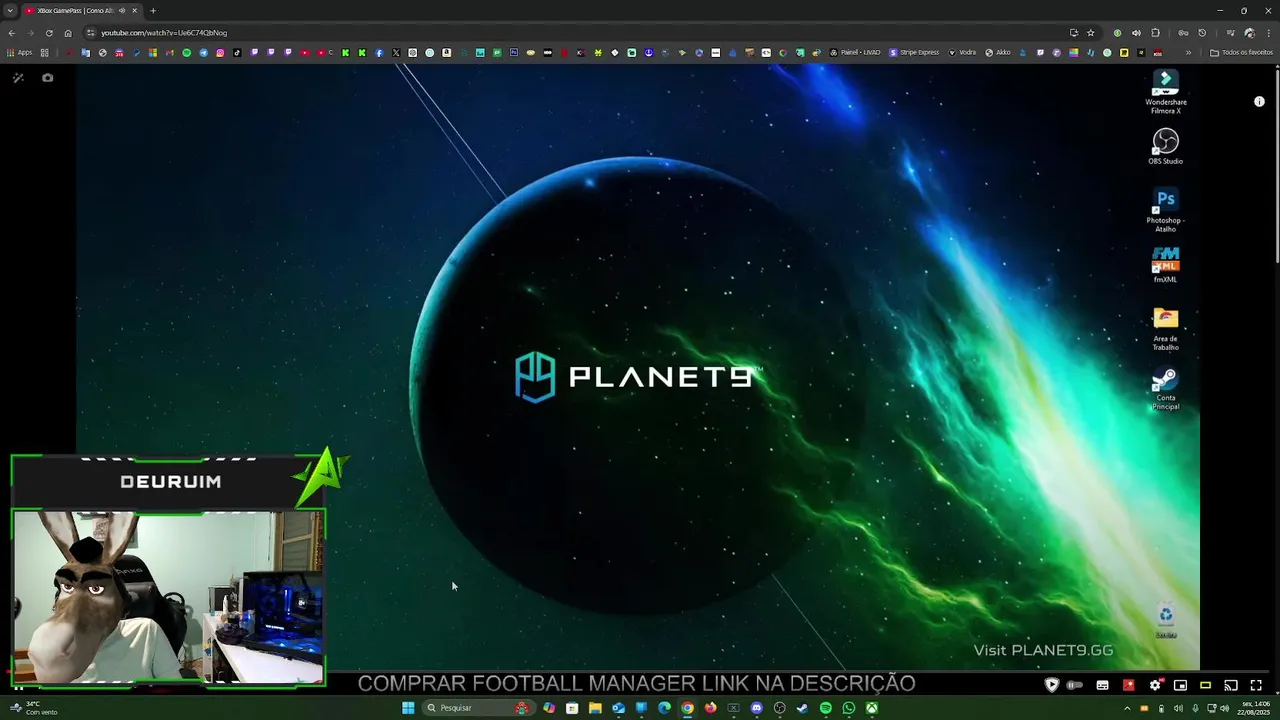Open the Todos os favoritos folder
Screen dimensions: 1280x720
(1241, 52)
